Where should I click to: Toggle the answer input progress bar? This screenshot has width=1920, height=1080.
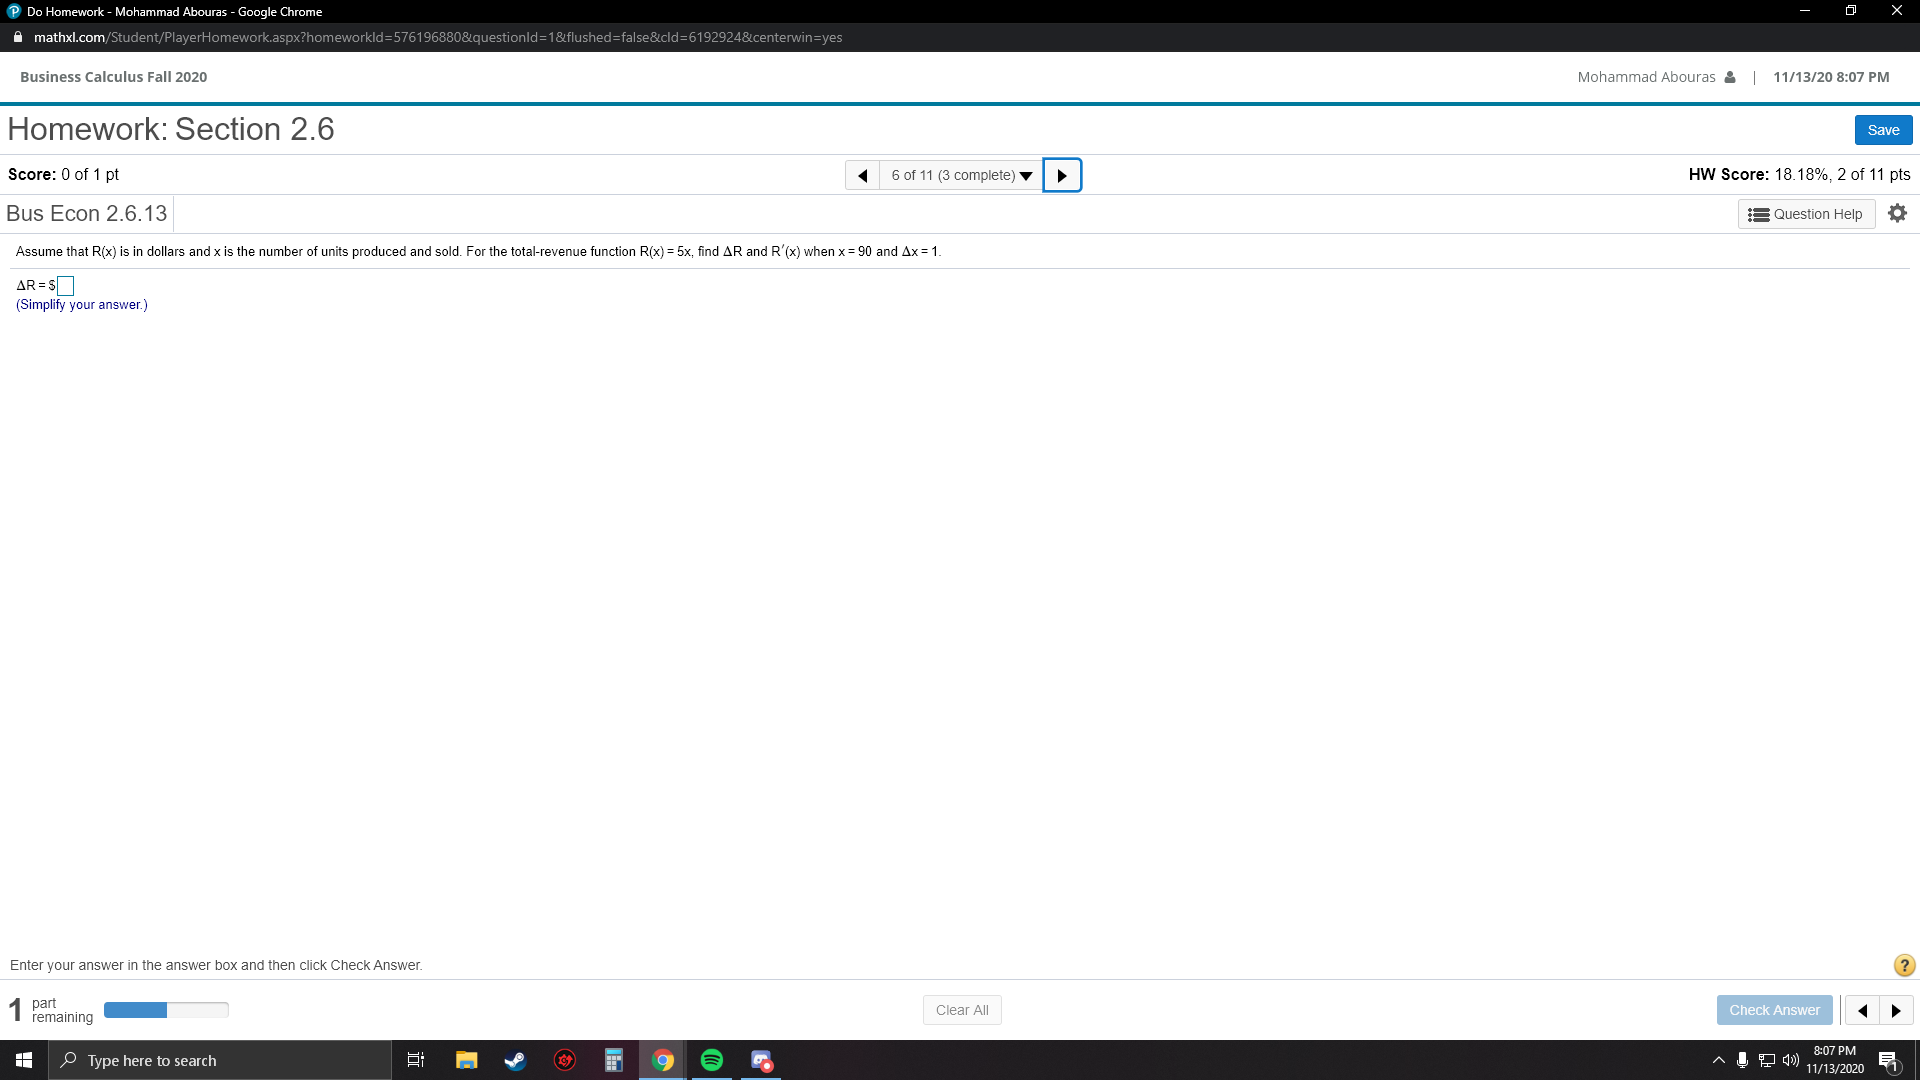coord(166,1009)
